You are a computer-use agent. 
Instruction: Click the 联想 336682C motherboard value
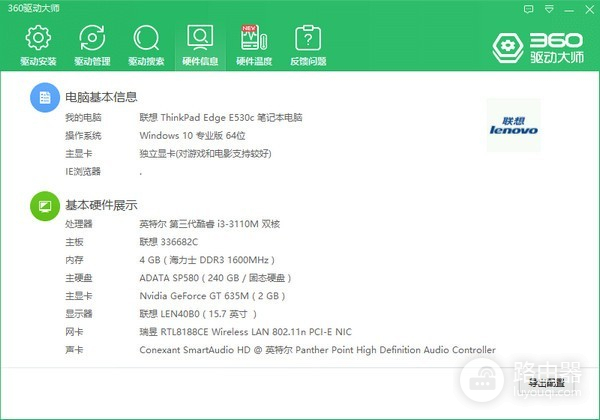point(169,242)
